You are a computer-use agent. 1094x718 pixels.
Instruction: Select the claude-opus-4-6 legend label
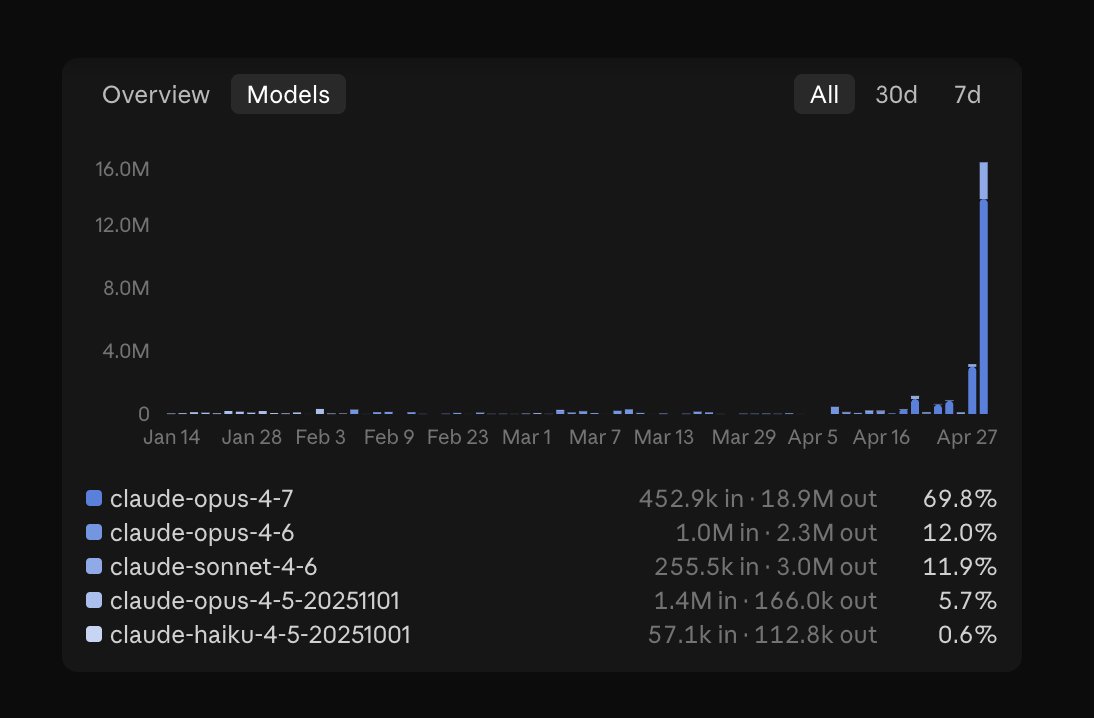coord(202,533)
